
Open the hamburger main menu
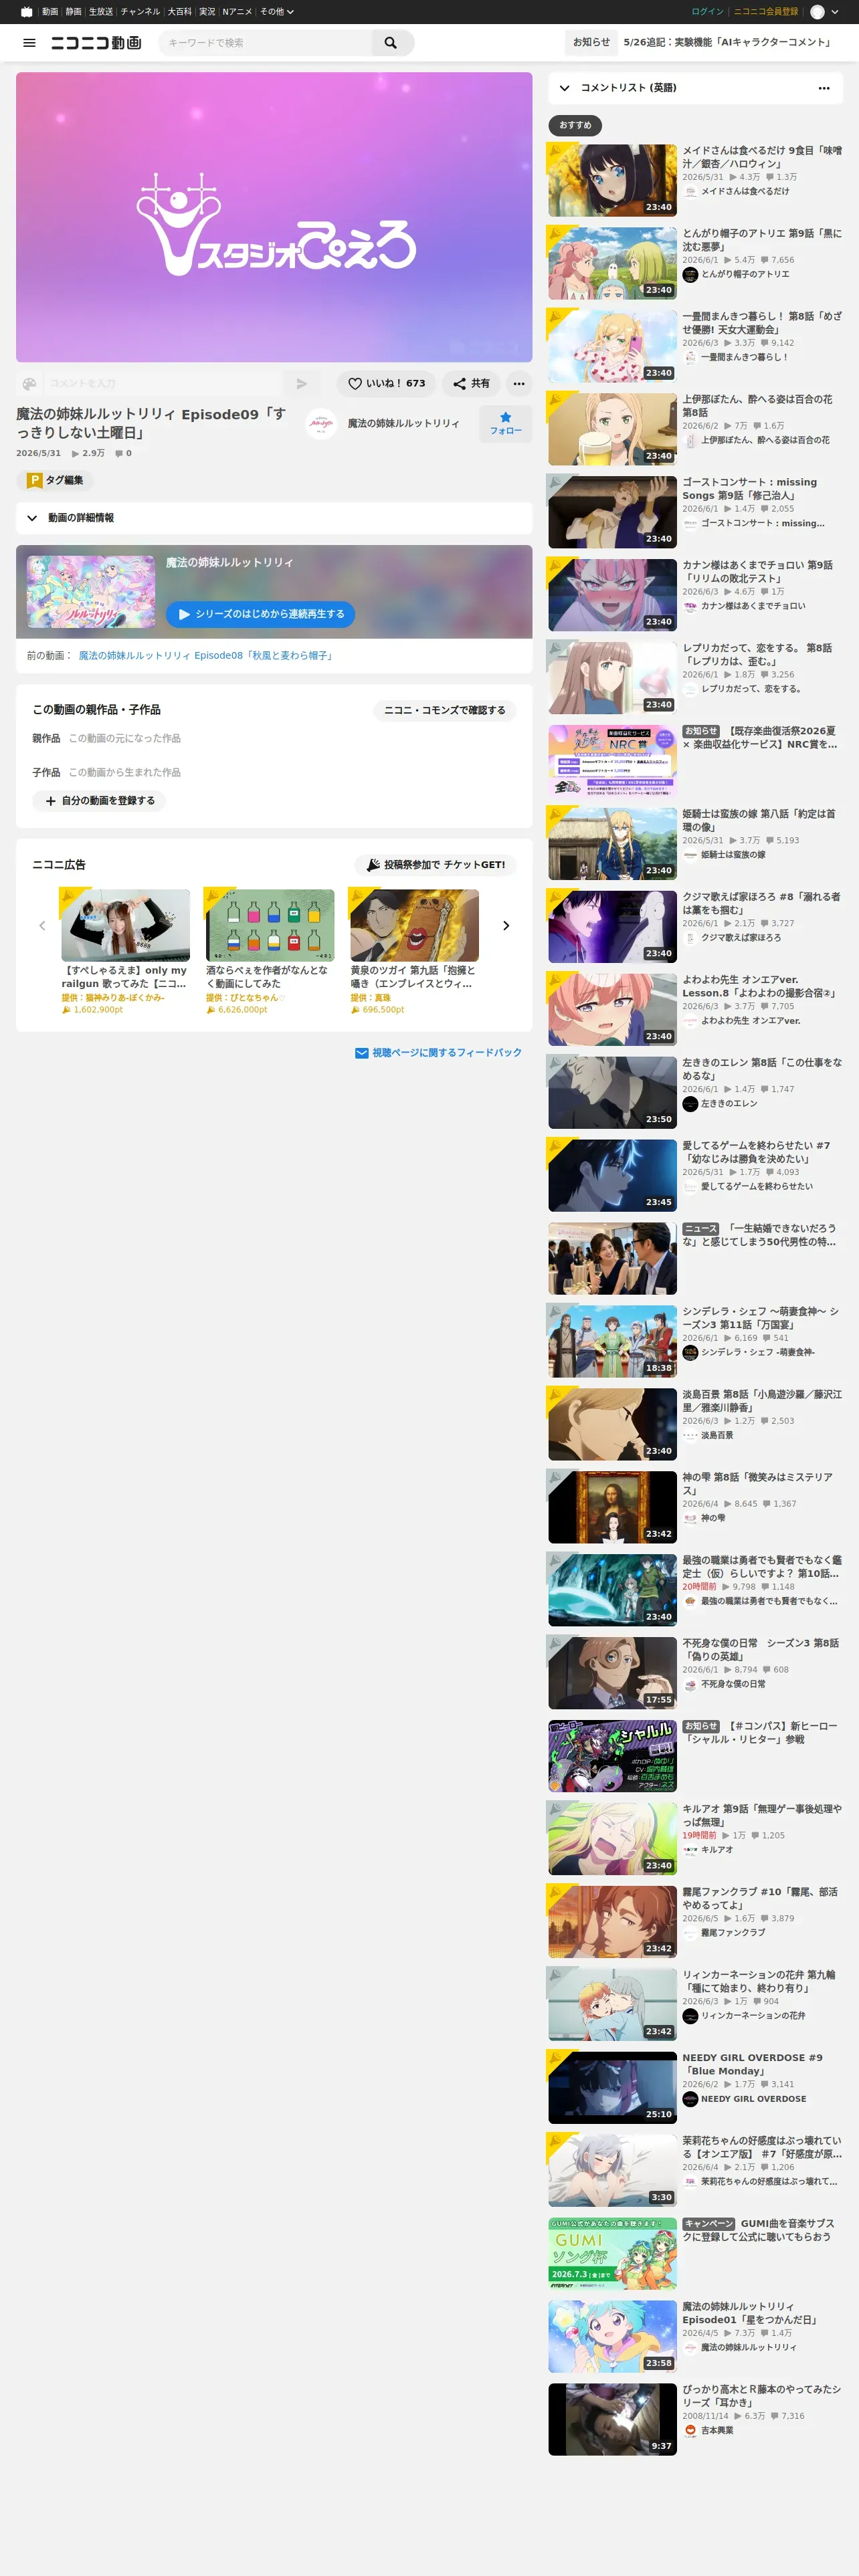[29, 43]
